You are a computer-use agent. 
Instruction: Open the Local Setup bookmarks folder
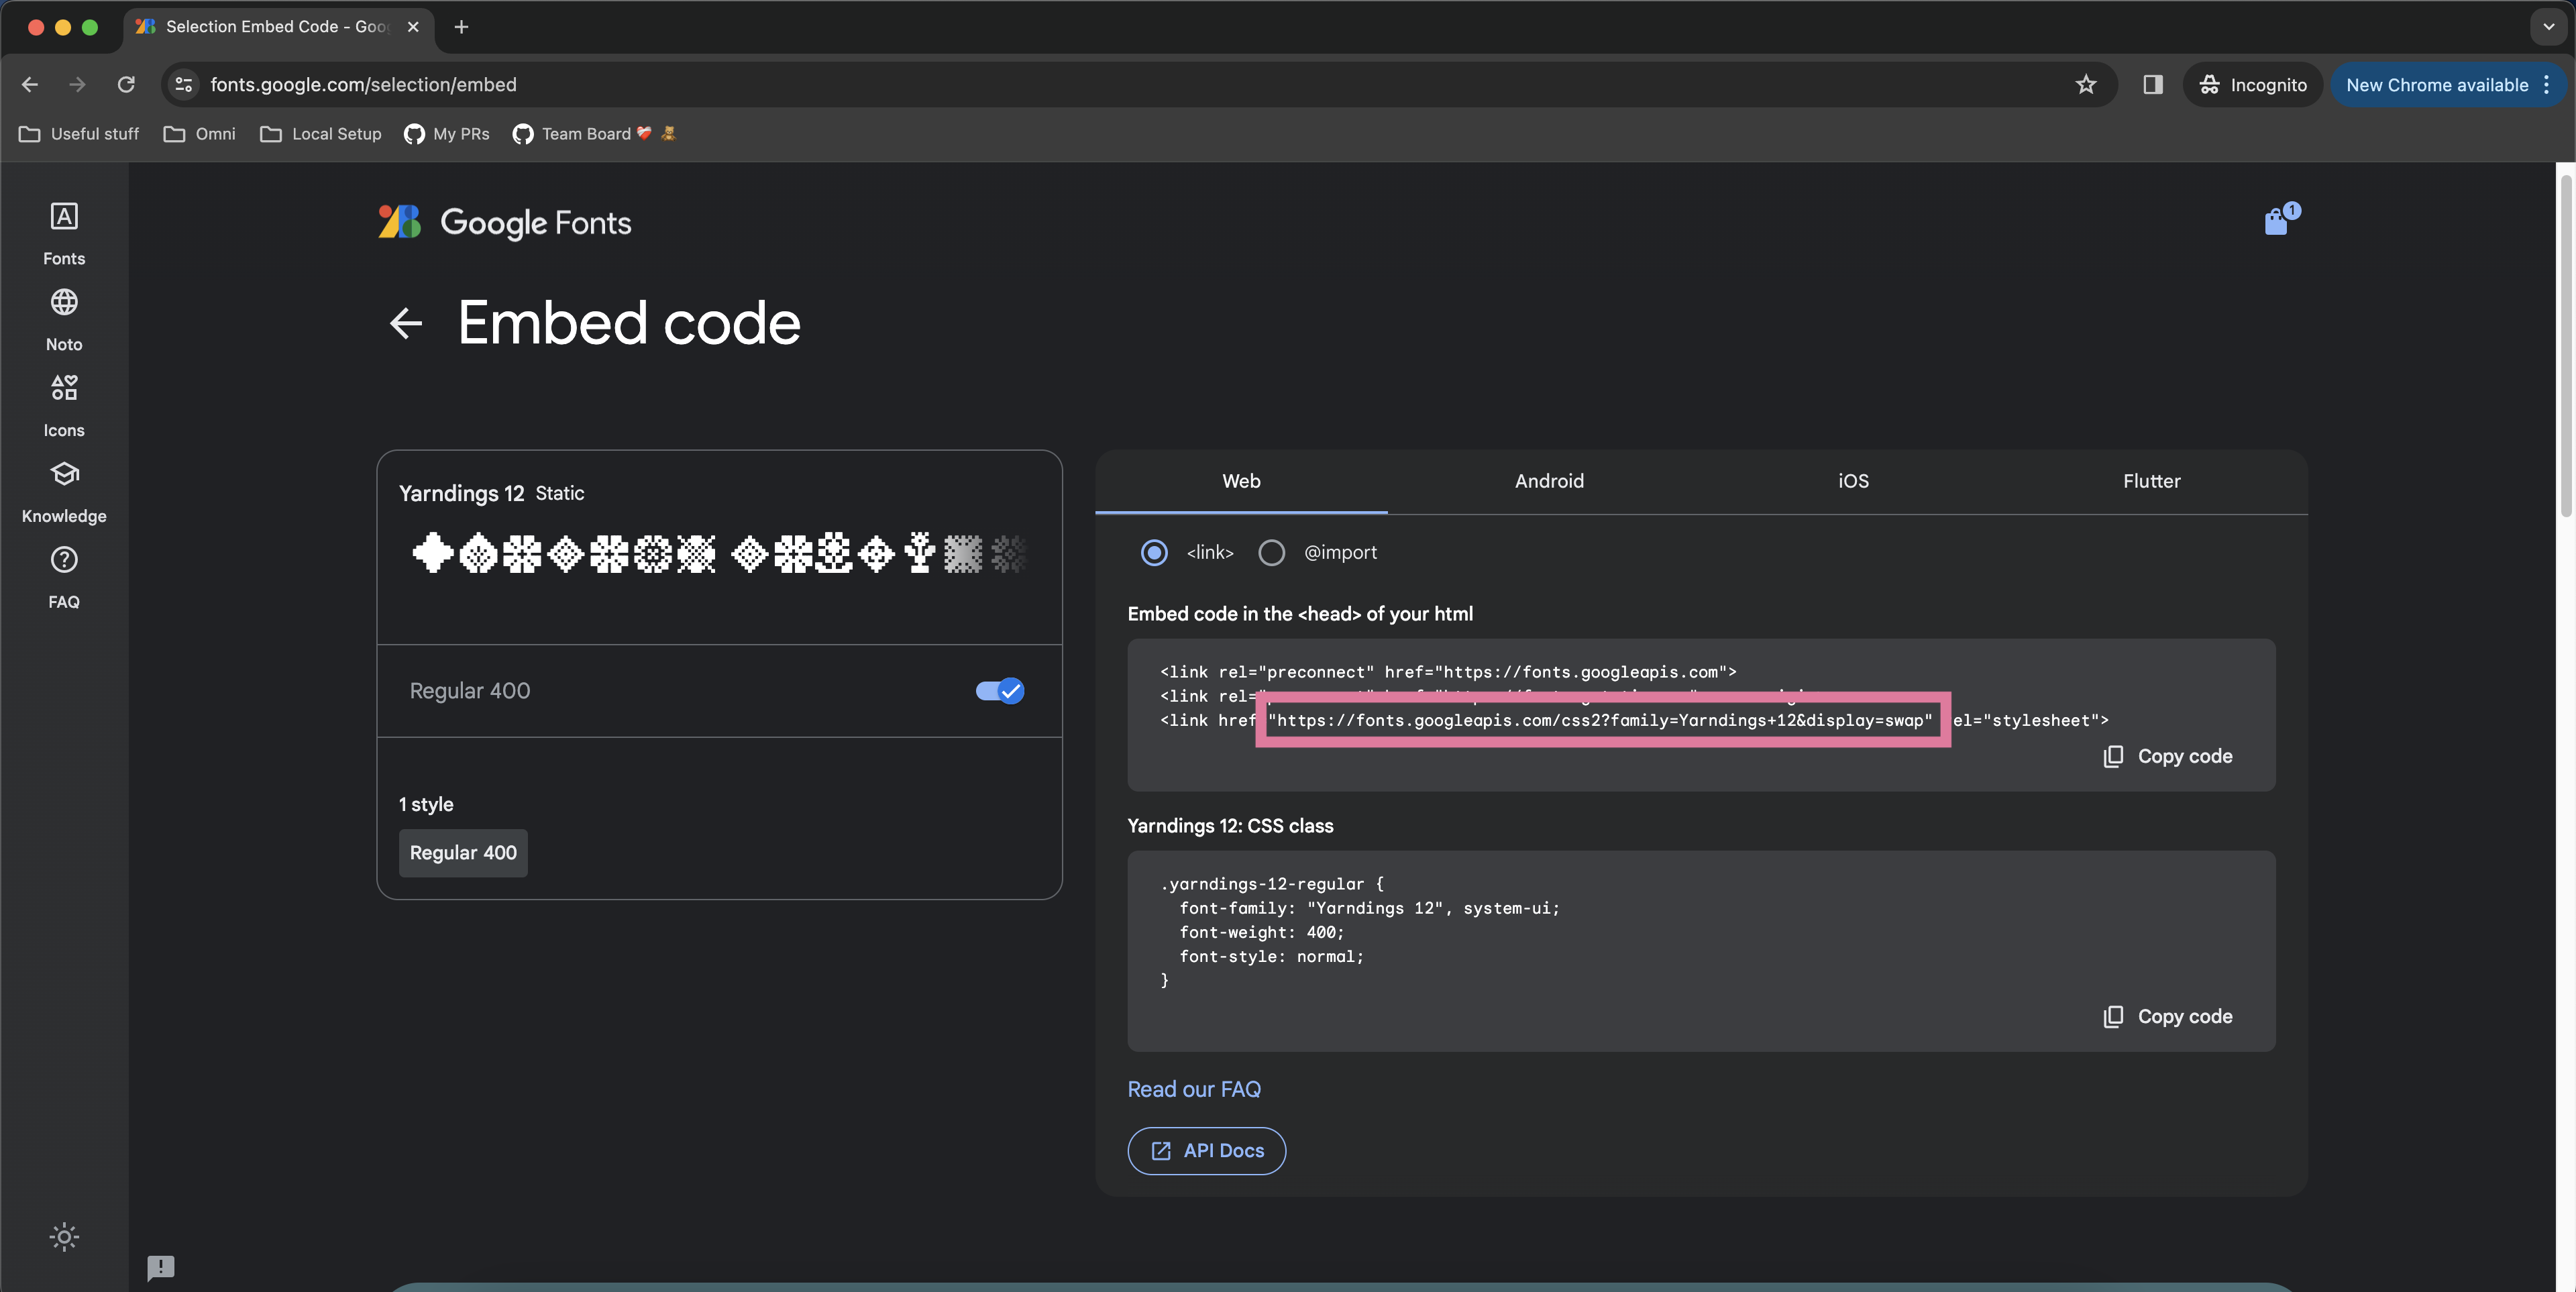(321, 134)
